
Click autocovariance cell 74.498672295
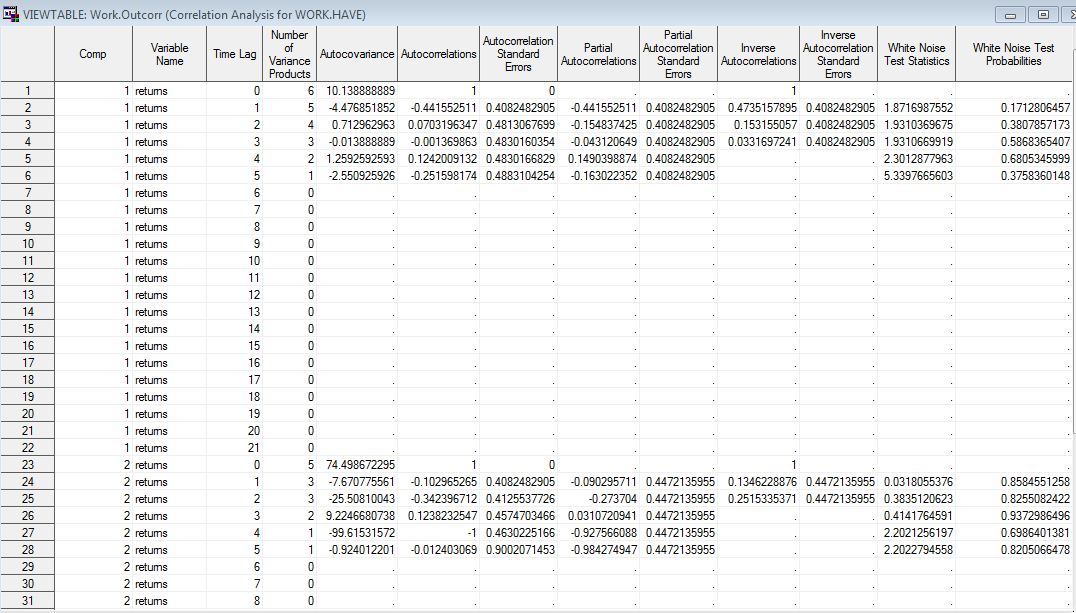point(357,465)
